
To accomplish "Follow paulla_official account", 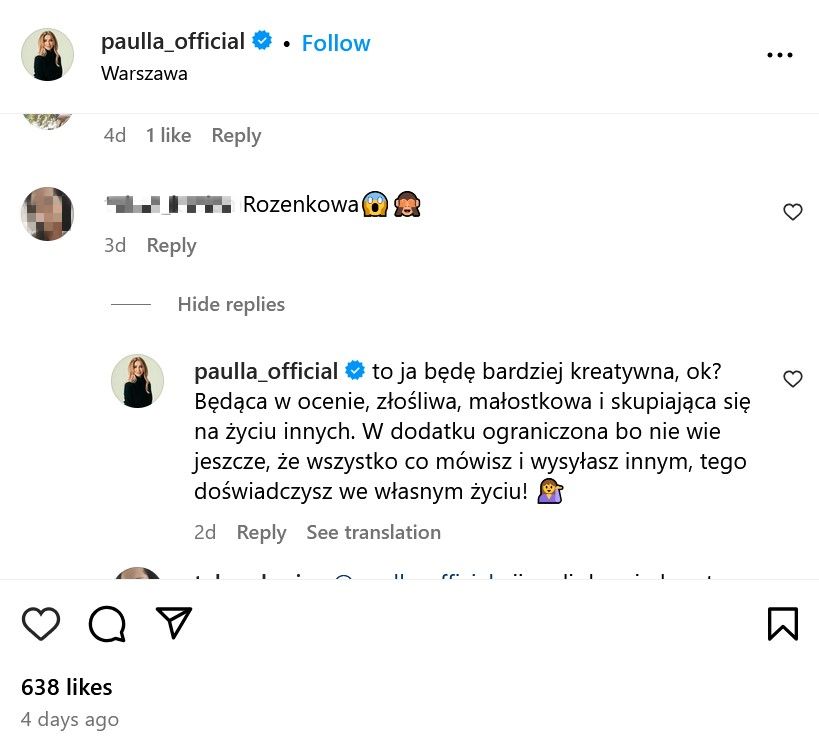I will point(336,43).
